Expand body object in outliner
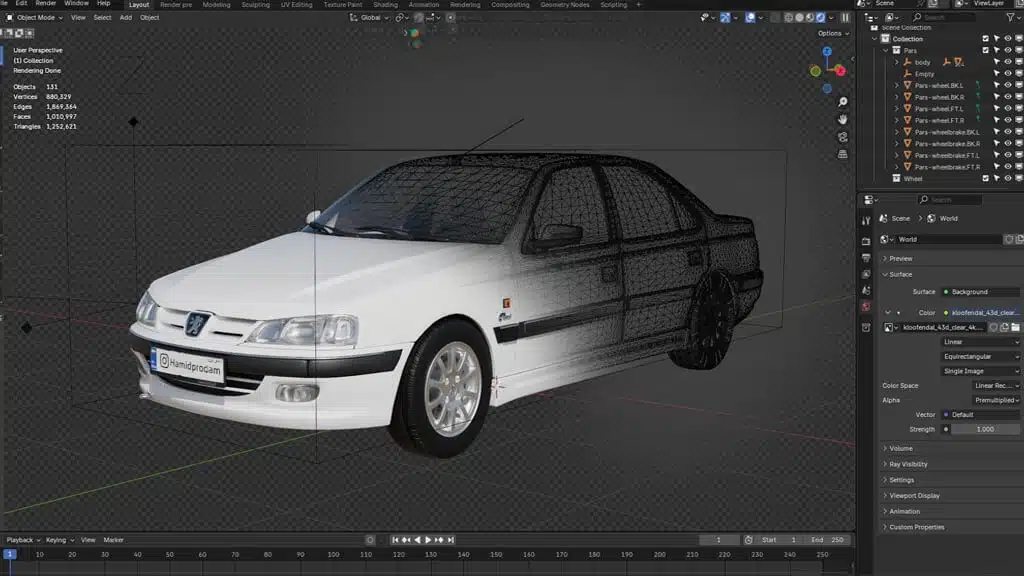Viewport: 1024px width, 576px height. [897, 62]
